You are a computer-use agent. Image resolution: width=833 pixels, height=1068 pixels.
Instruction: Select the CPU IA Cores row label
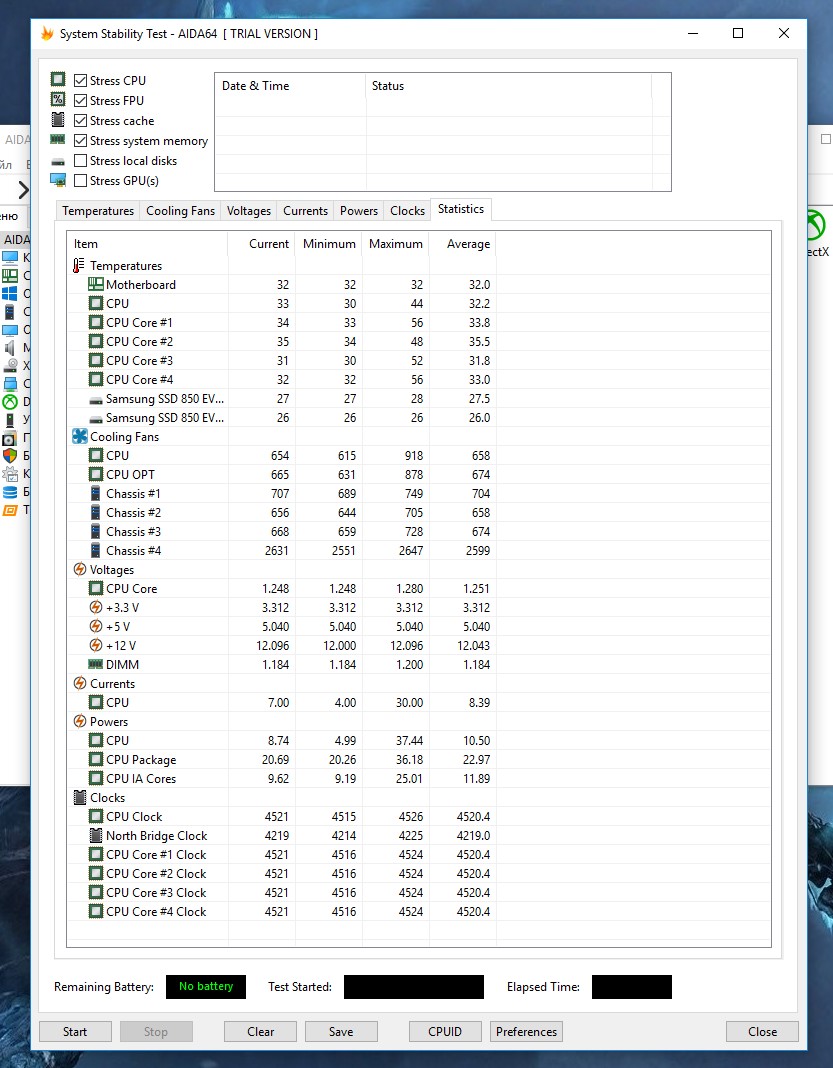coord(141,779)
